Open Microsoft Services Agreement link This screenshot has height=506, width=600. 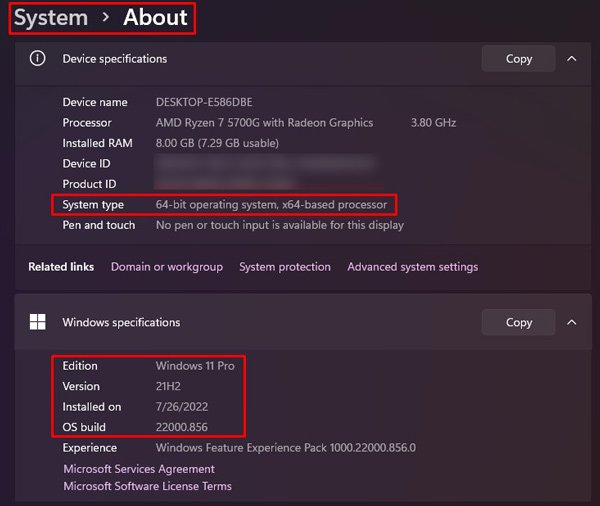139,469
